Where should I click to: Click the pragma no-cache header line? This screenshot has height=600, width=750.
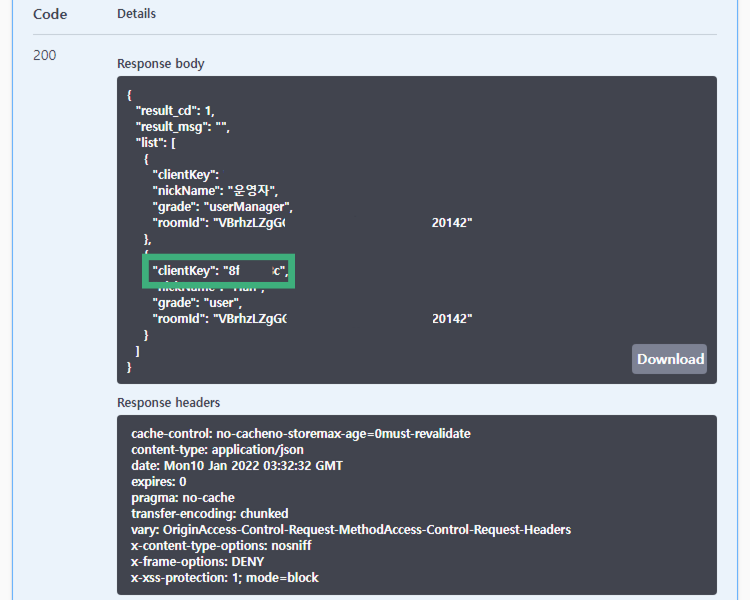coord(183,498)
